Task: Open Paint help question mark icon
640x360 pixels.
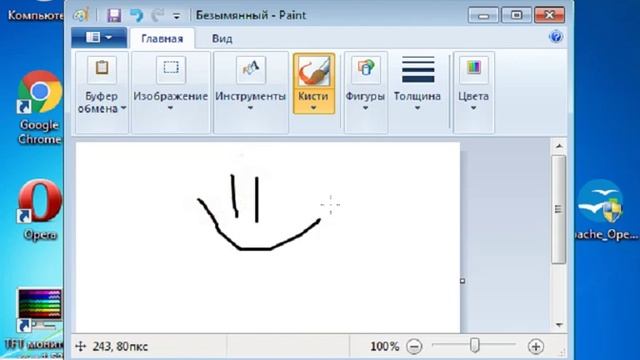Action: coord(556,37)
